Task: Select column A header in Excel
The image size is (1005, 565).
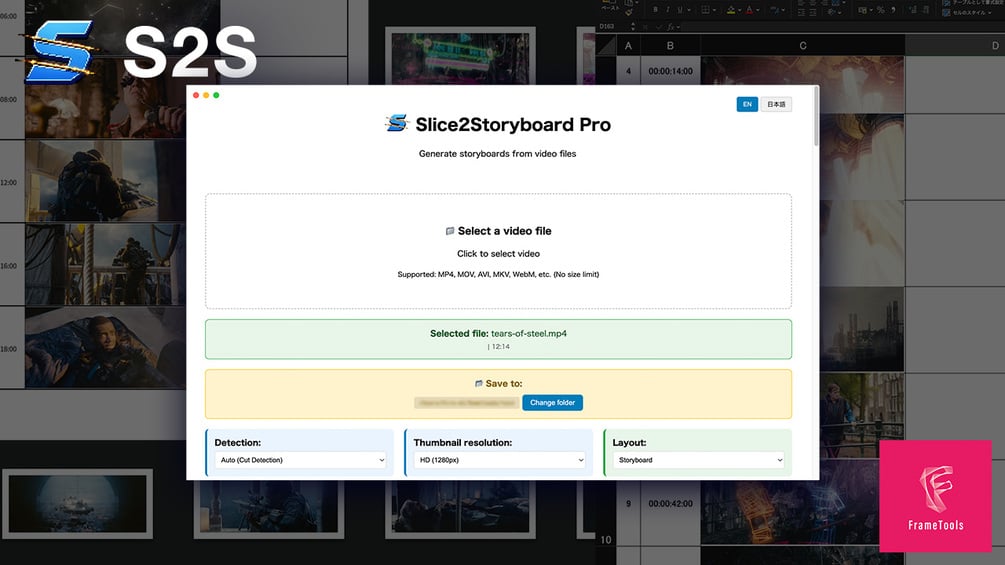Action: pyautogui.click(x=628, y=45)
